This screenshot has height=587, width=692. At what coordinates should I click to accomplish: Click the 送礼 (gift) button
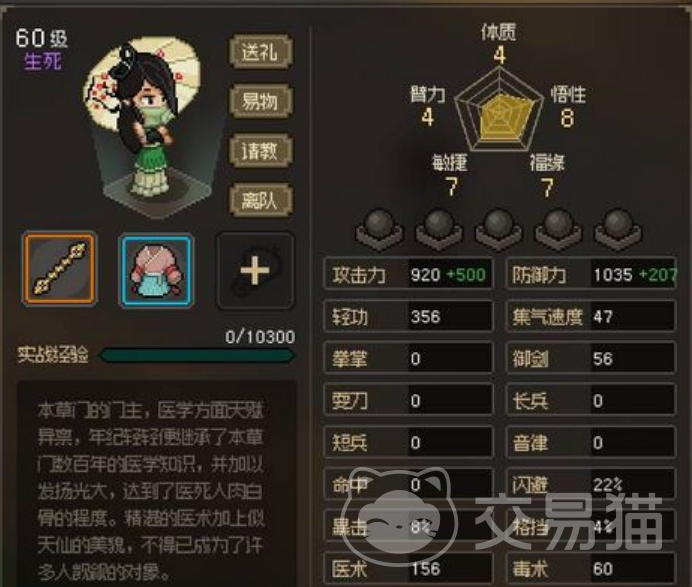[x=260, y=52]
